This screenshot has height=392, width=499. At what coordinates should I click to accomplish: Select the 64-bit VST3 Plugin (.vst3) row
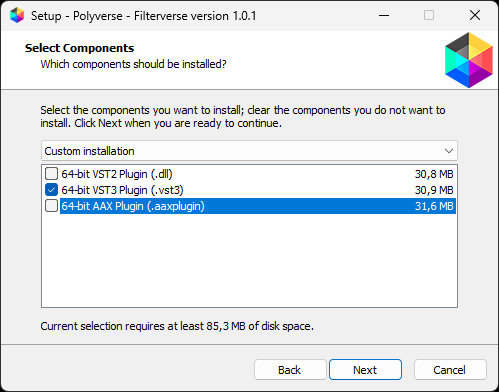point(249,190)
